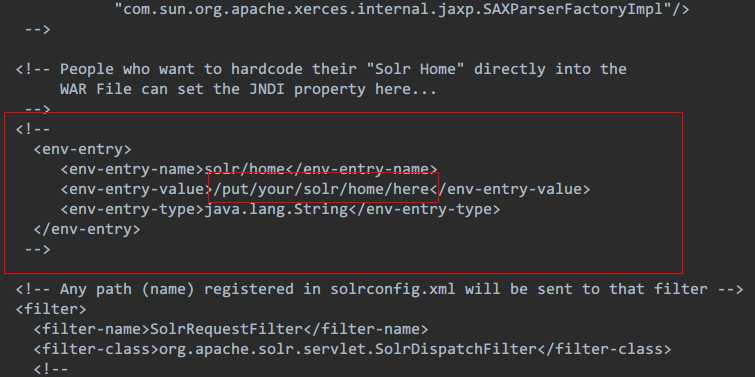Screen dimensions: 755x377
Task: Place cursor in /put/your/solr/home/here path
Action: [x=321, y=189]
